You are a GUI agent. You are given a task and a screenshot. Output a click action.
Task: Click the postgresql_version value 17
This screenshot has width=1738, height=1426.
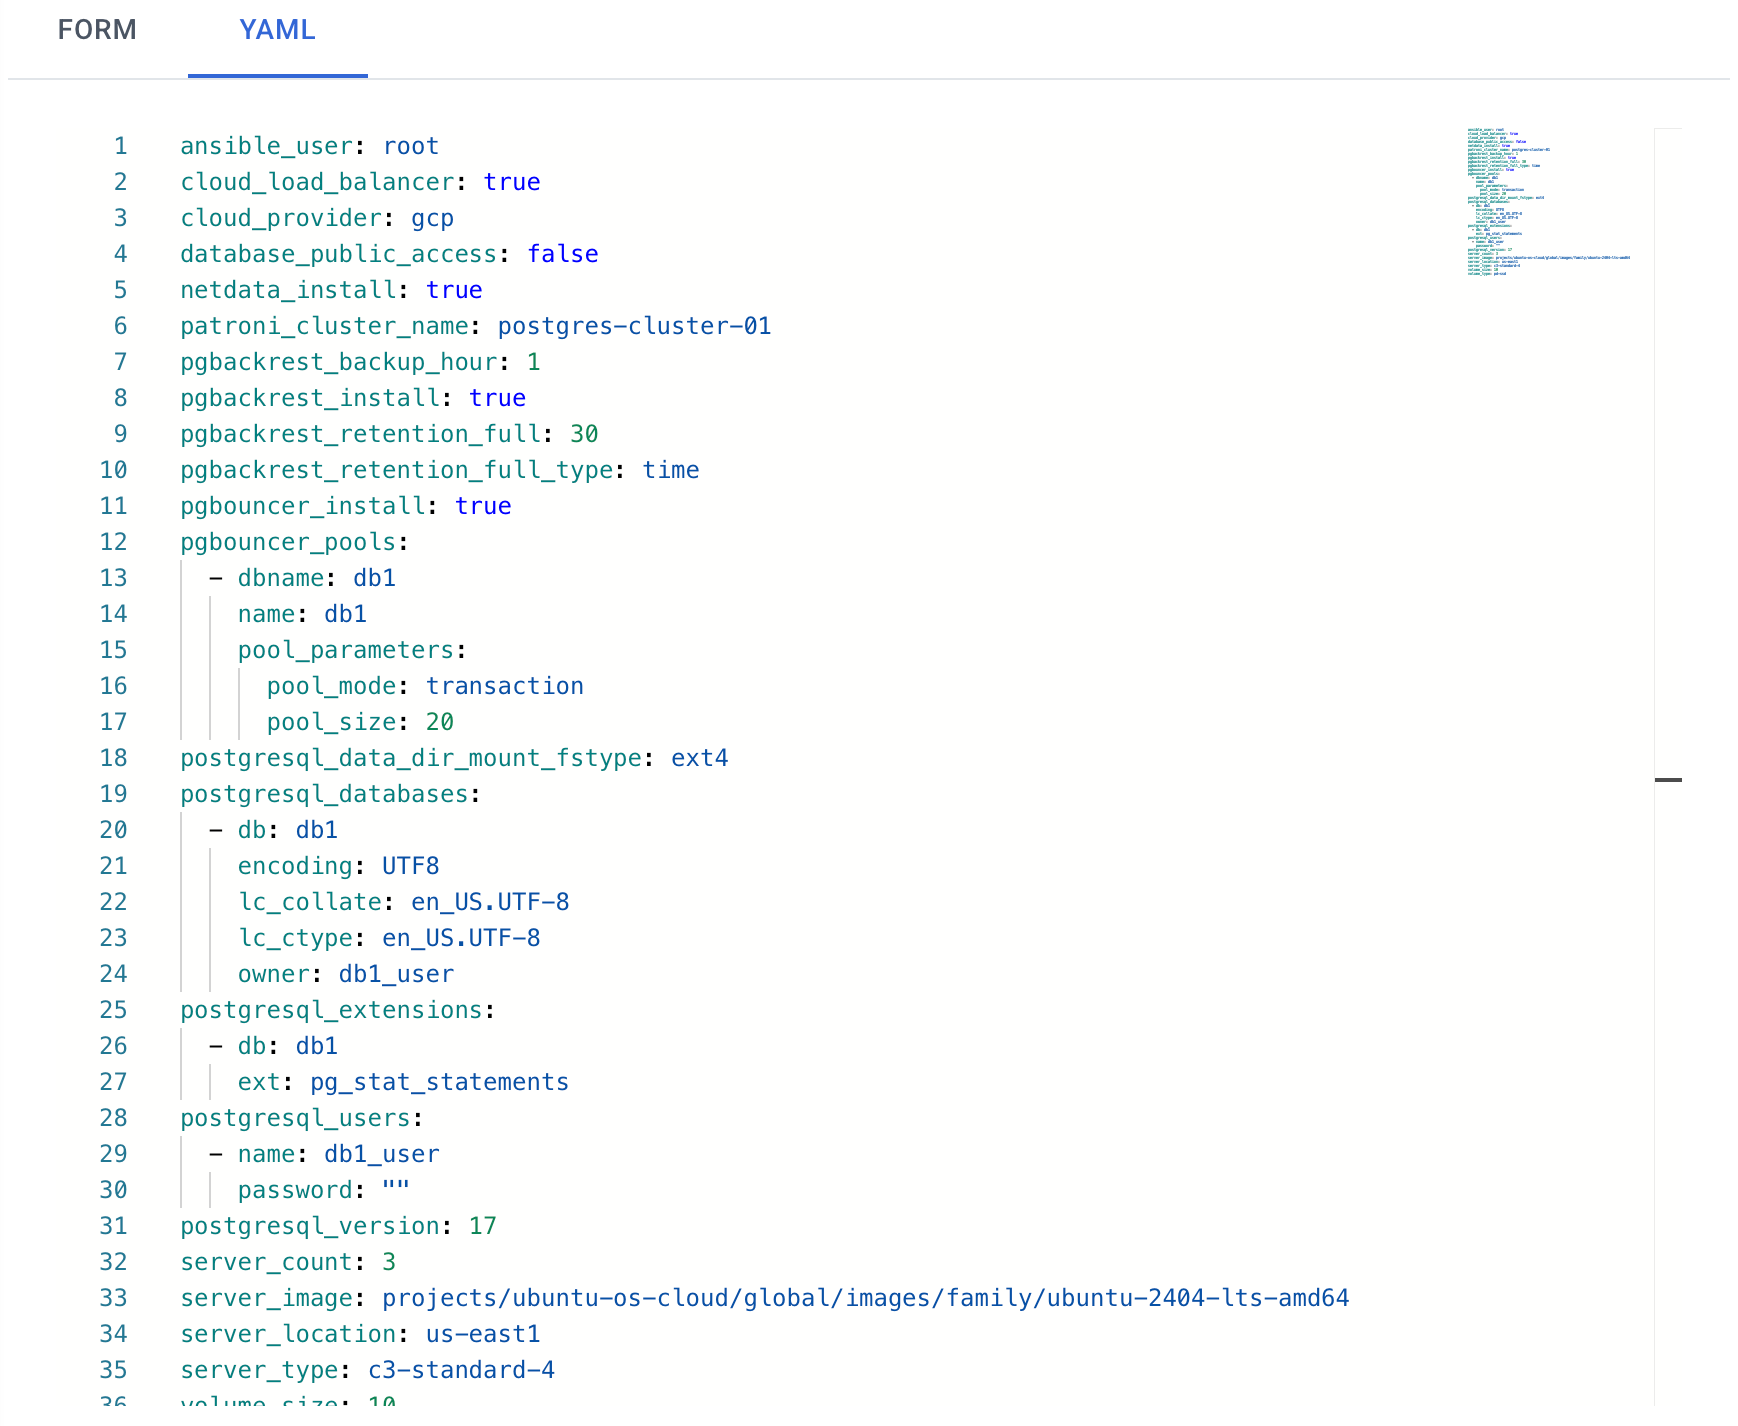(483, 1226)
